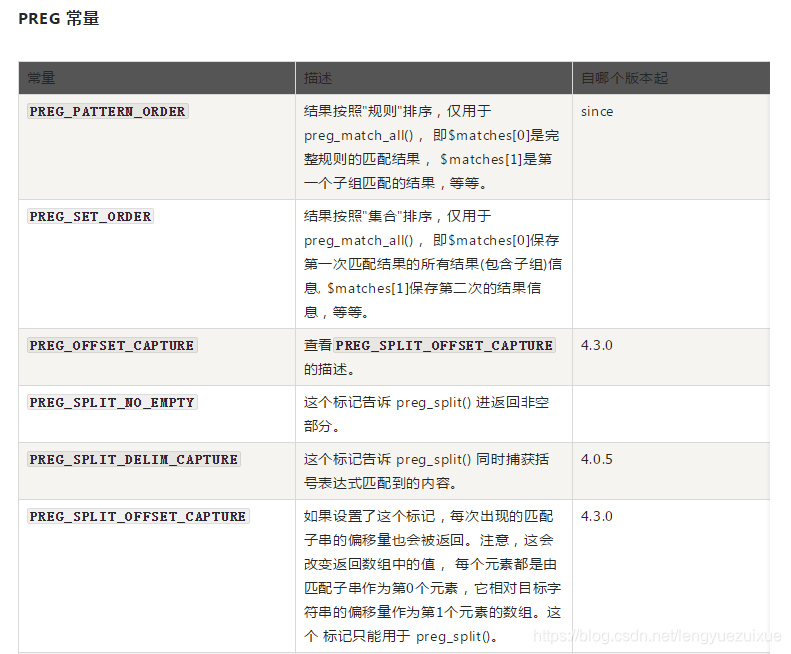Click 4.3.0 in the PREG_OFFSET_CAPTURE row
Viewport: 791px width, 654px height.
pyautogui.click(x=597, y=346)
